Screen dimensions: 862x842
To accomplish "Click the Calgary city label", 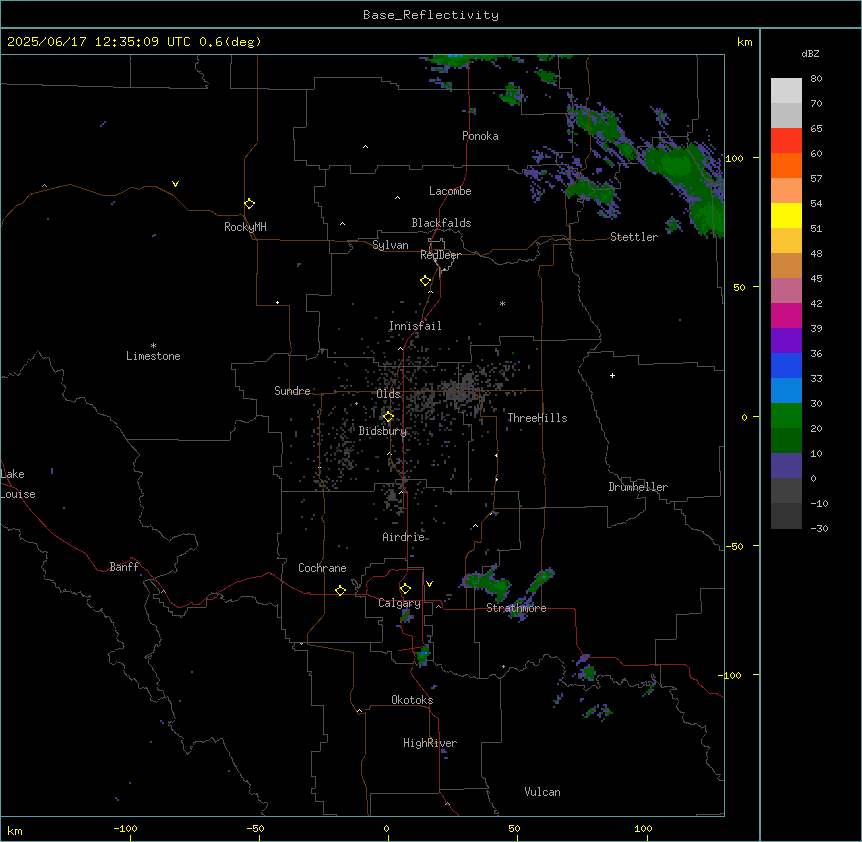I will tap(399, 603).
